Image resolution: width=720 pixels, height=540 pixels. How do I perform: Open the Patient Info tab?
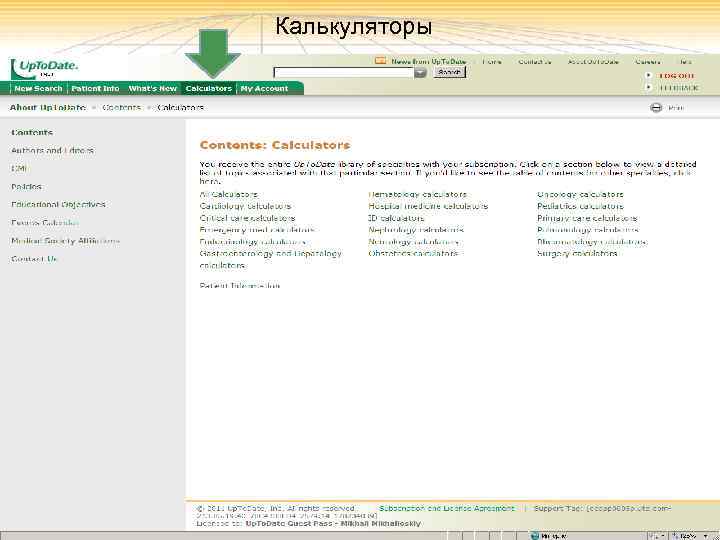click(x=95, y=89)
